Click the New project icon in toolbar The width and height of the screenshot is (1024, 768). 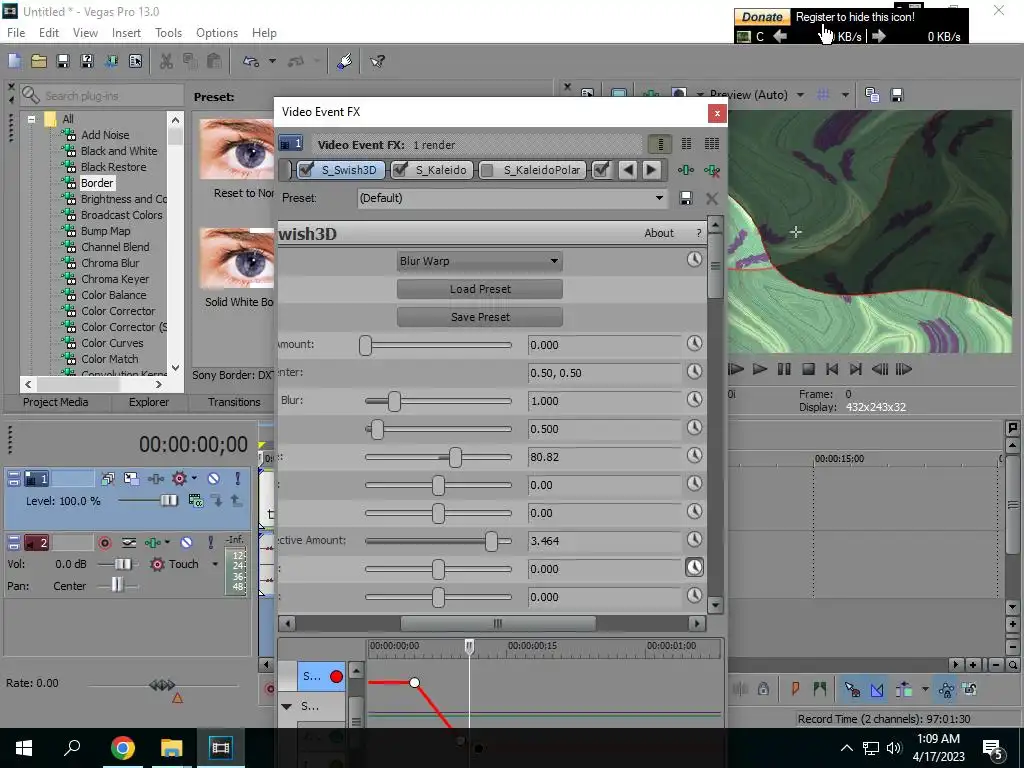pyautogui.click(x=14, y=61)
